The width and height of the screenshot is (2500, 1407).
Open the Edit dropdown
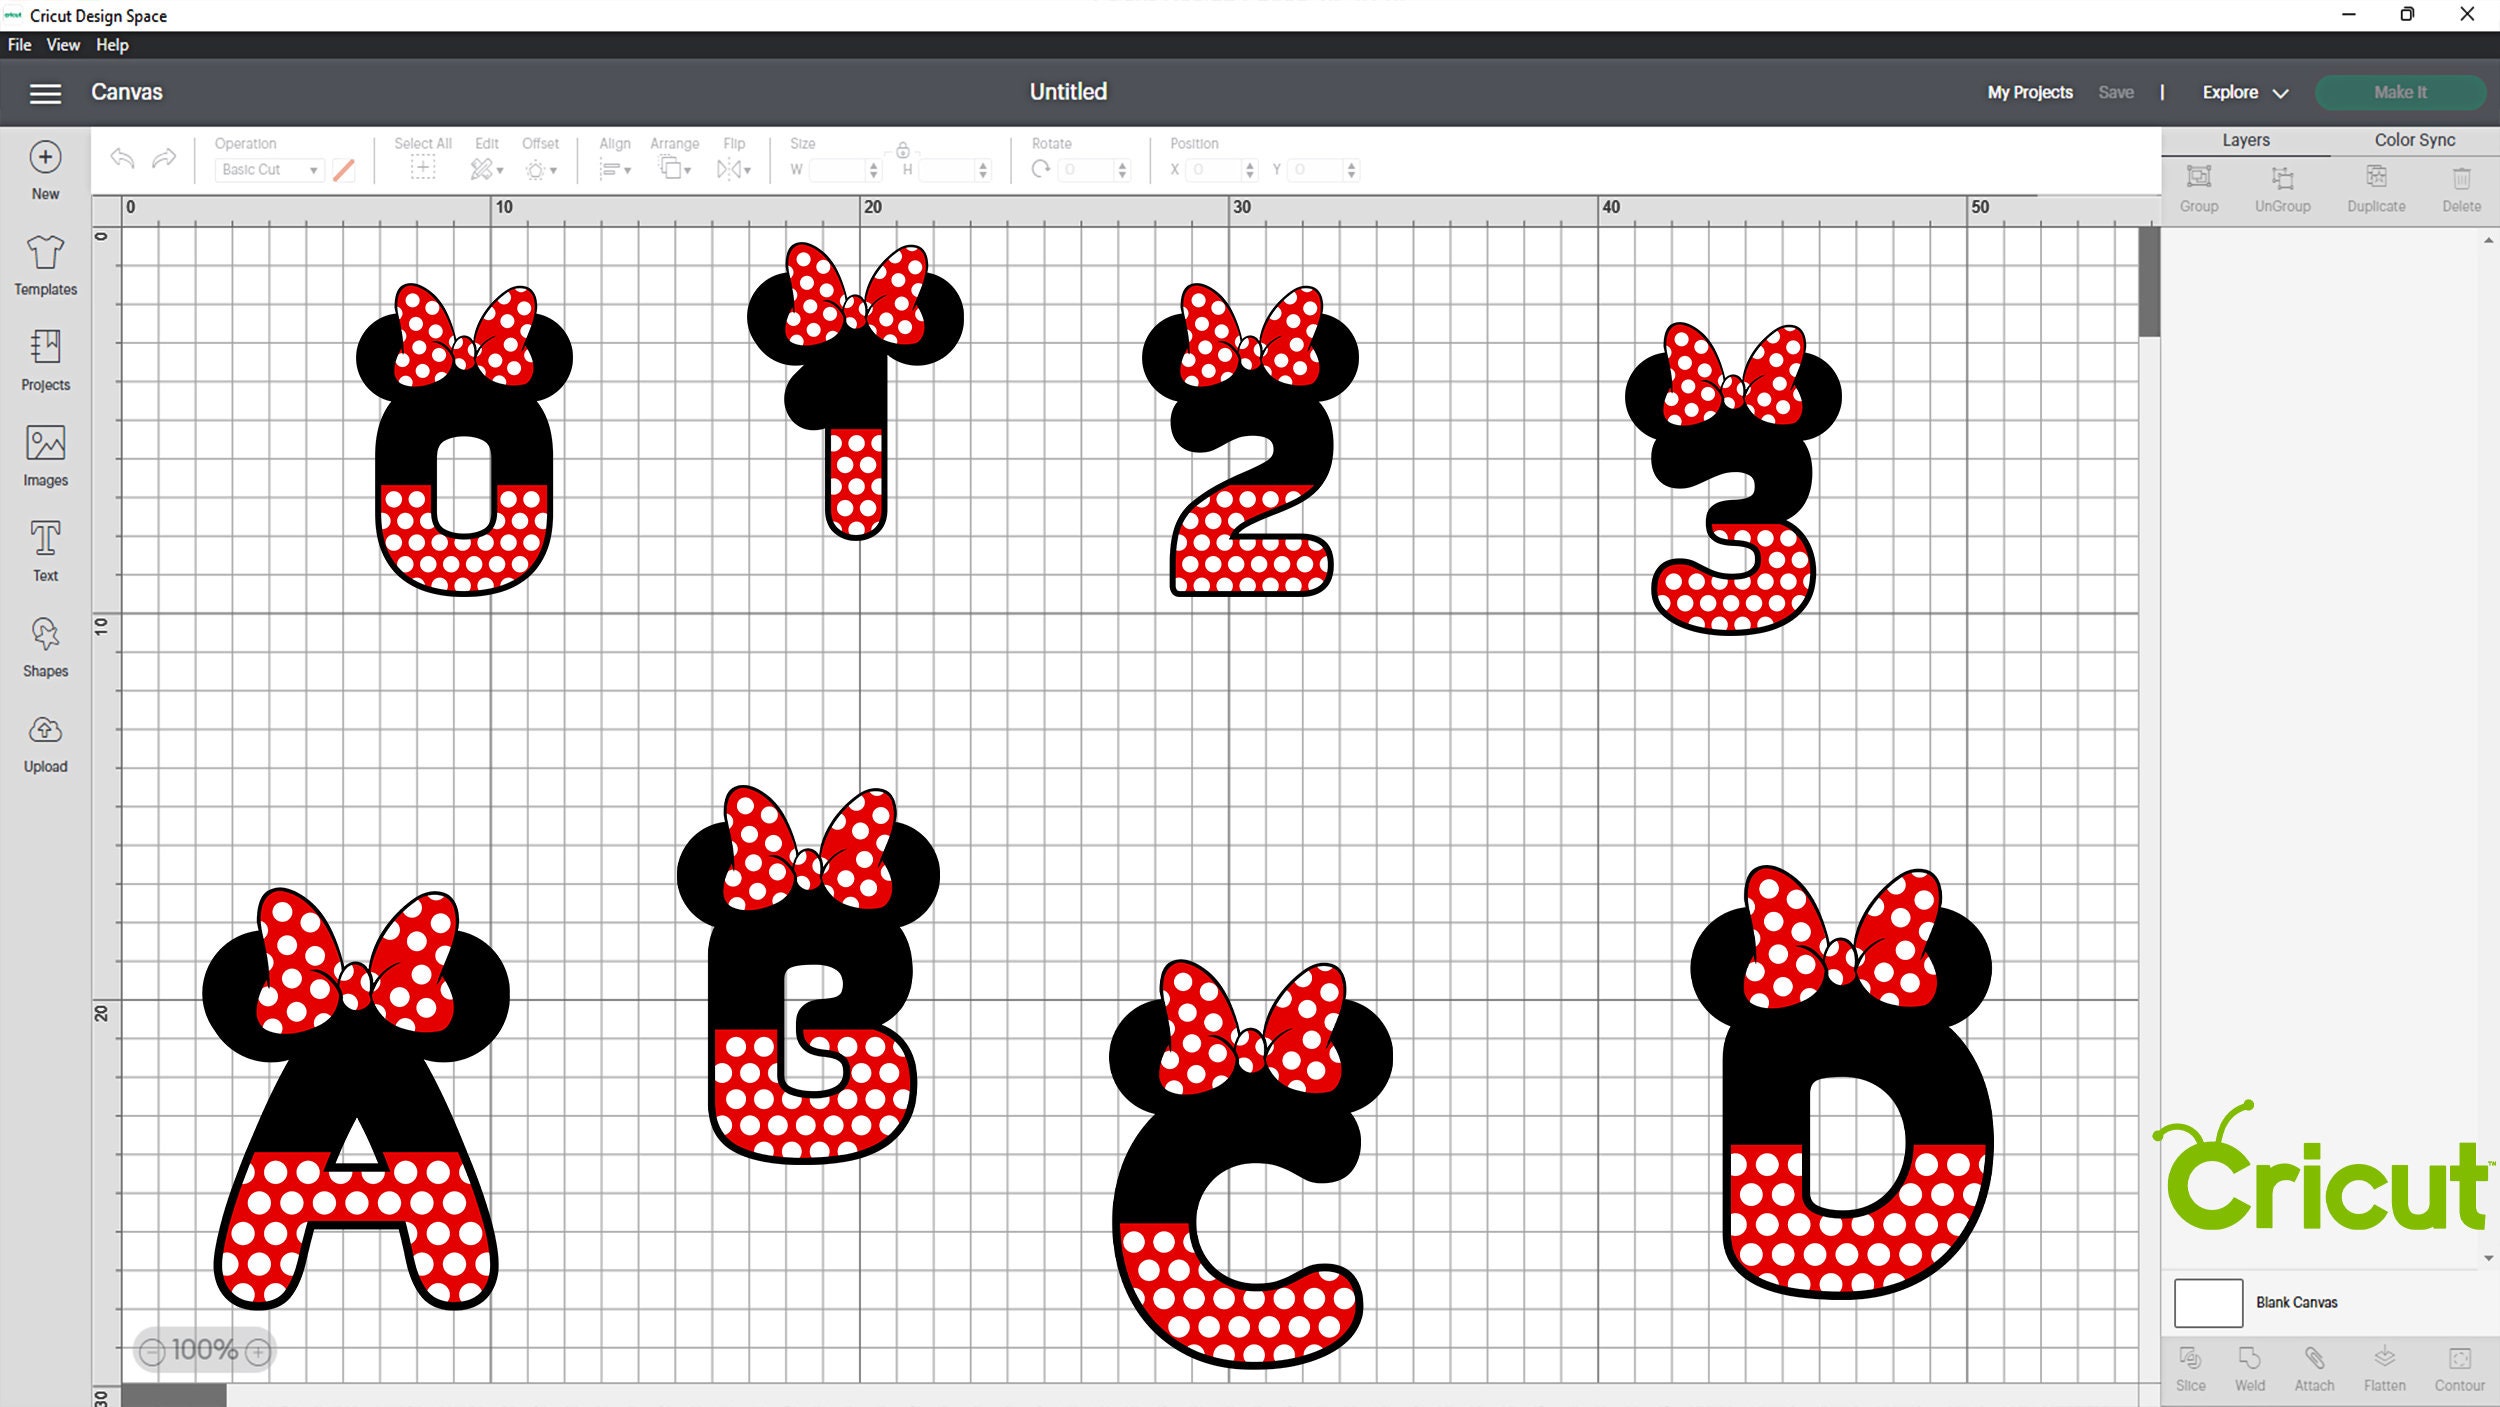(x=487, y=169)
